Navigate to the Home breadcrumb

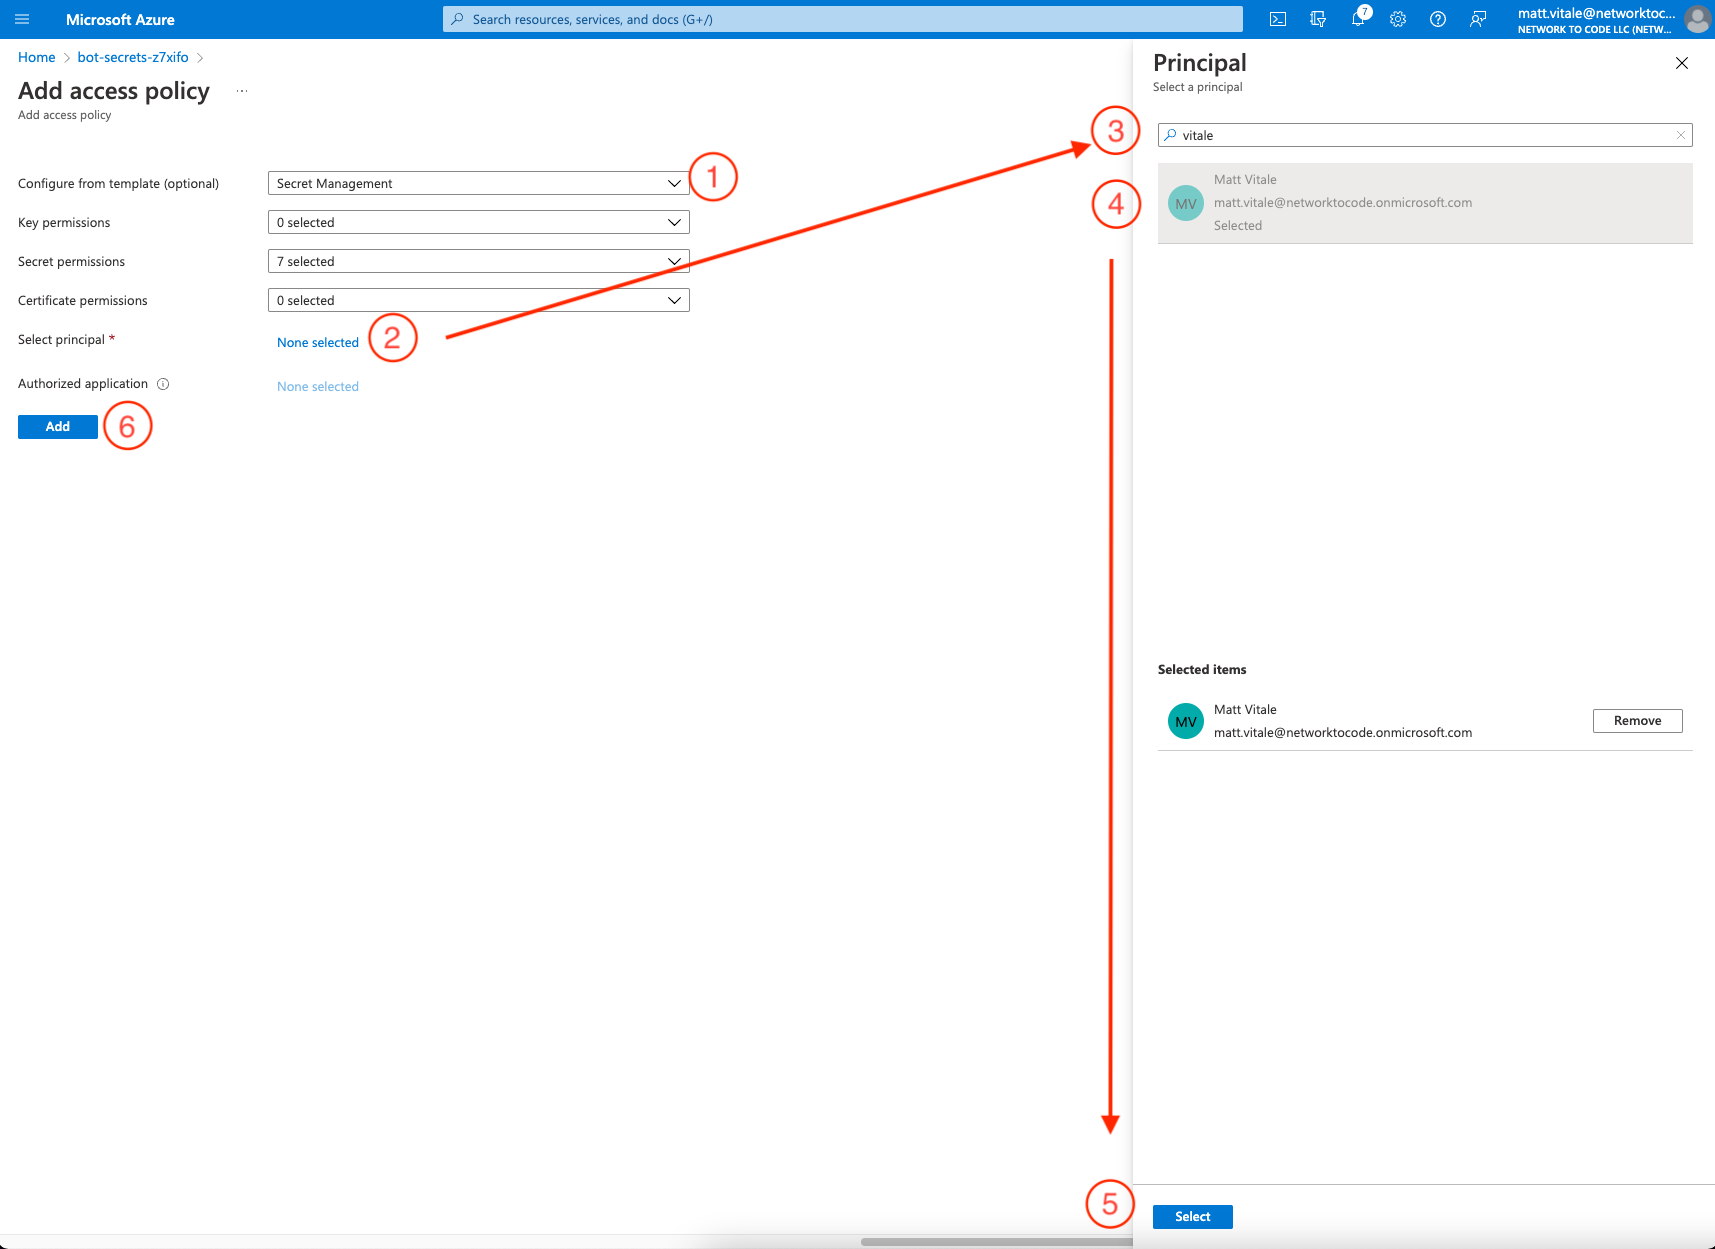click(36, 57)
